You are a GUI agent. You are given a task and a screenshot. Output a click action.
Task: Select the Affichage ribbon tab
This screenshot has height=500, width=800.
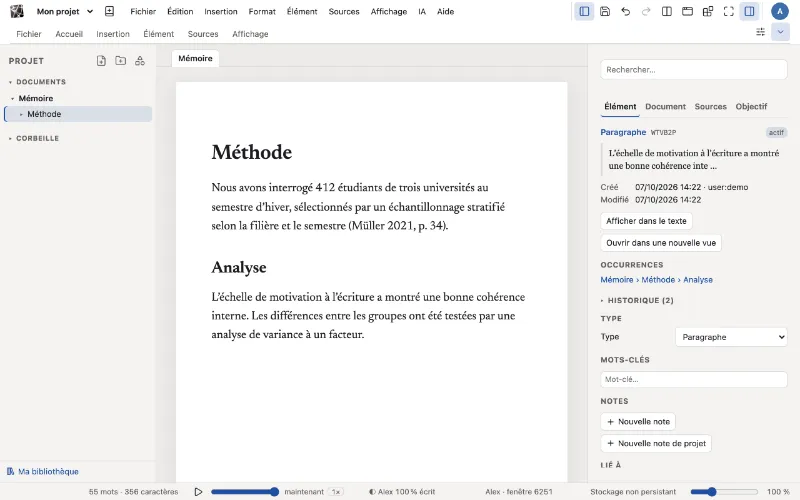pos(250,34)
